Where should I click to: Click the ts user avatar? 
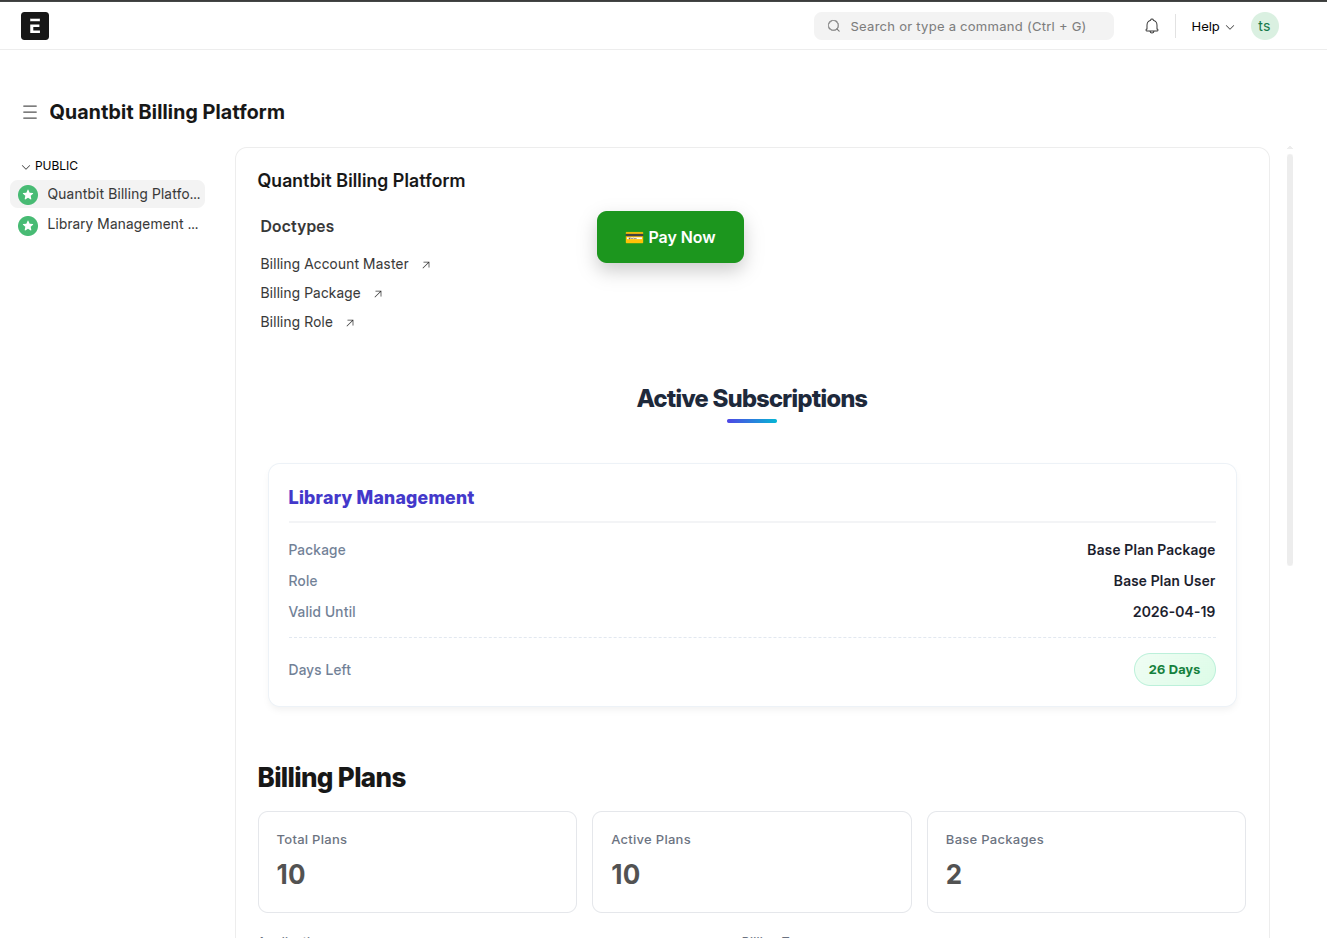[1264, 26]
